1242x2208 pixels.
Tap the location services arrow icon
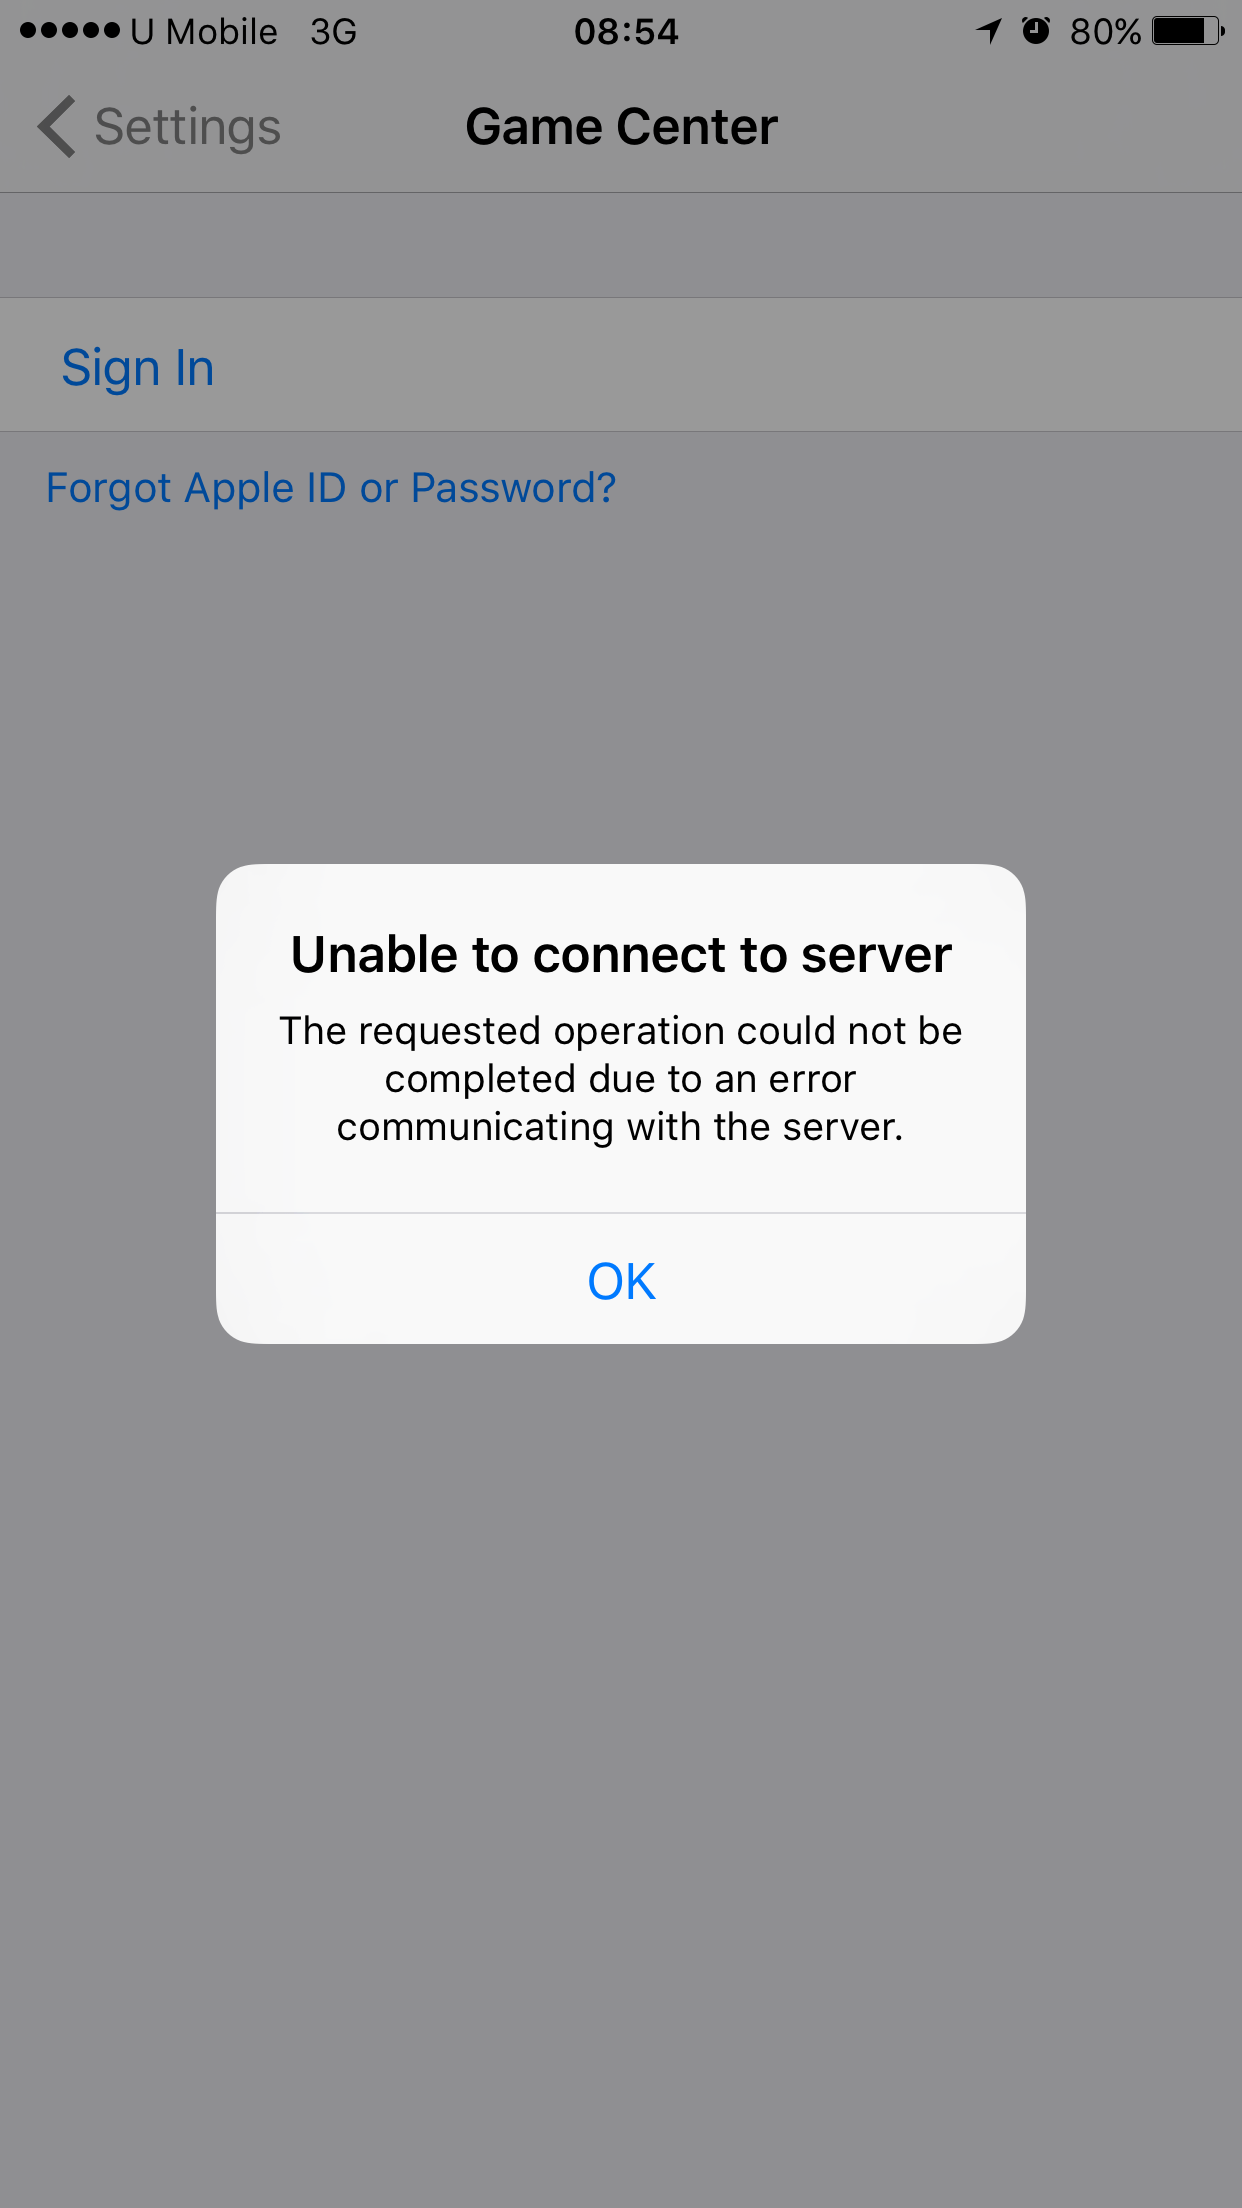coord(988,31)
